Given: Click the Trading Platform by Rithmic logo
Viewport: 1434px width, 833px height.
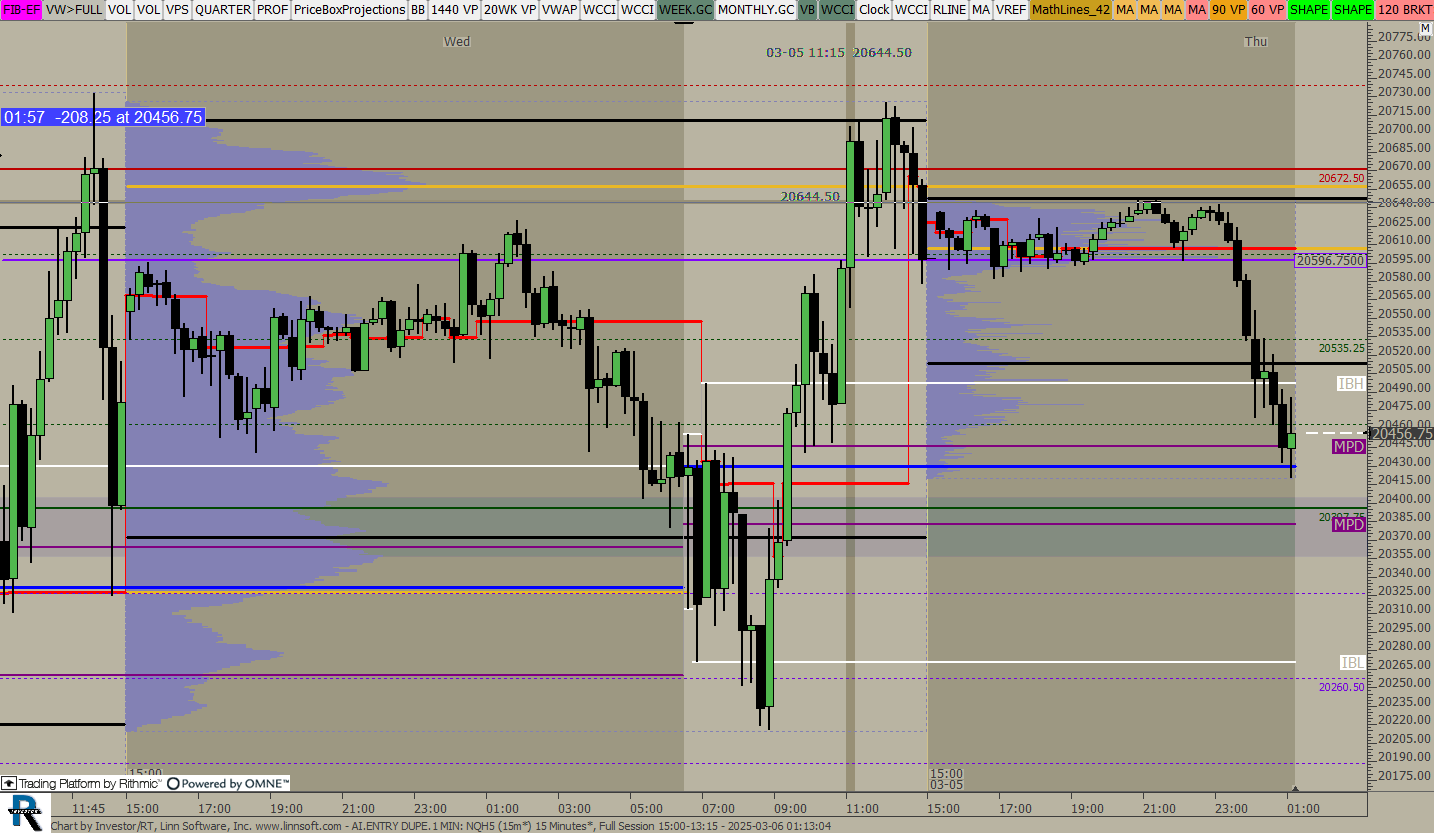Looking at the screenshot, I should [x=81, y=784].
